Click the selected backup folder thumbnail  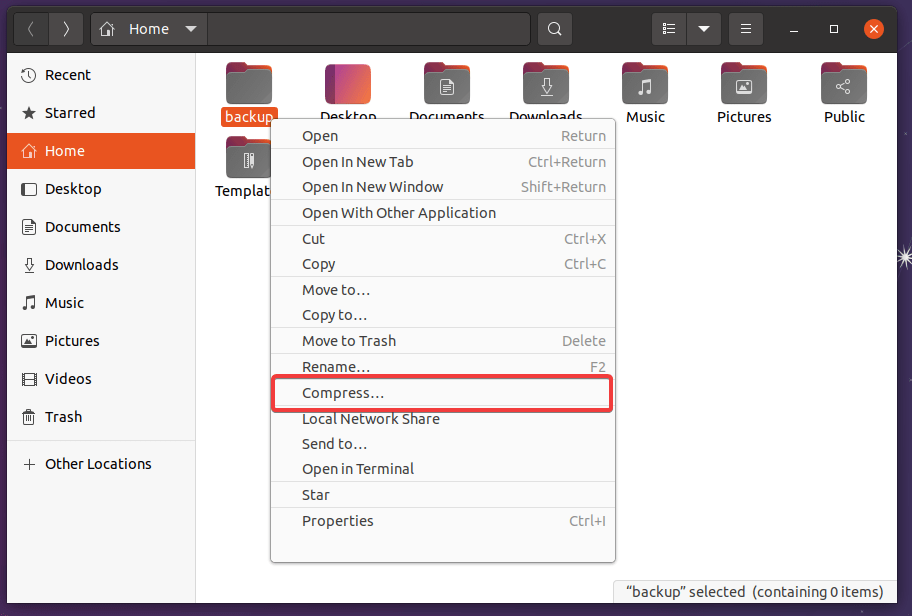pyautogui.click(x=248, y=83)
